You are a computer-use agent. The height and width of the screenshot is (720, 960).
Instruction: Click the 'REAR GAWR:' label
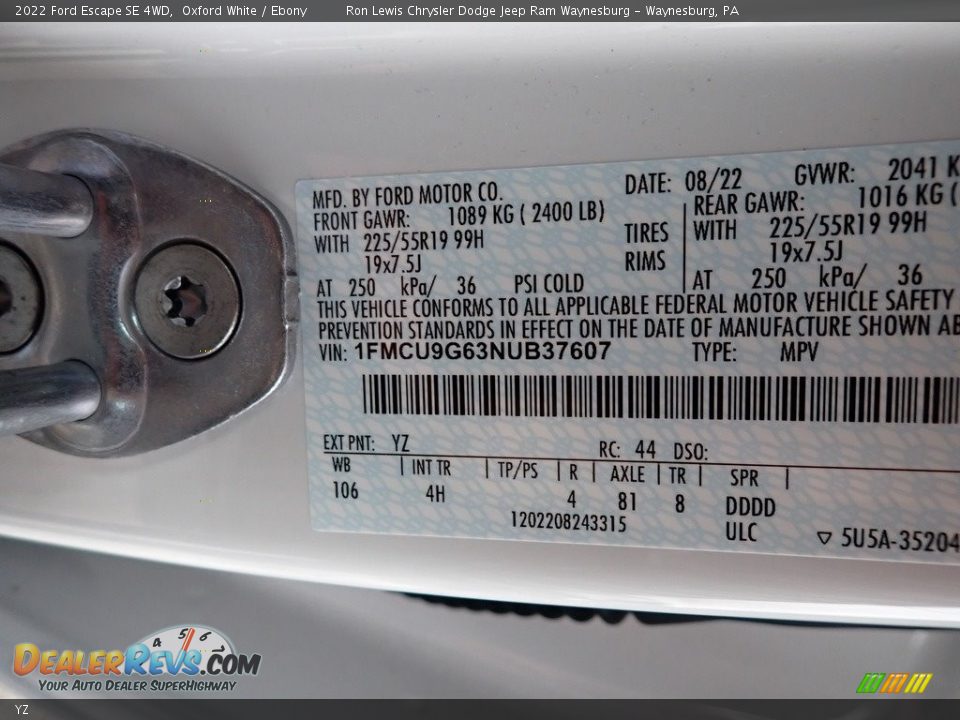click(x=749, y=204)
